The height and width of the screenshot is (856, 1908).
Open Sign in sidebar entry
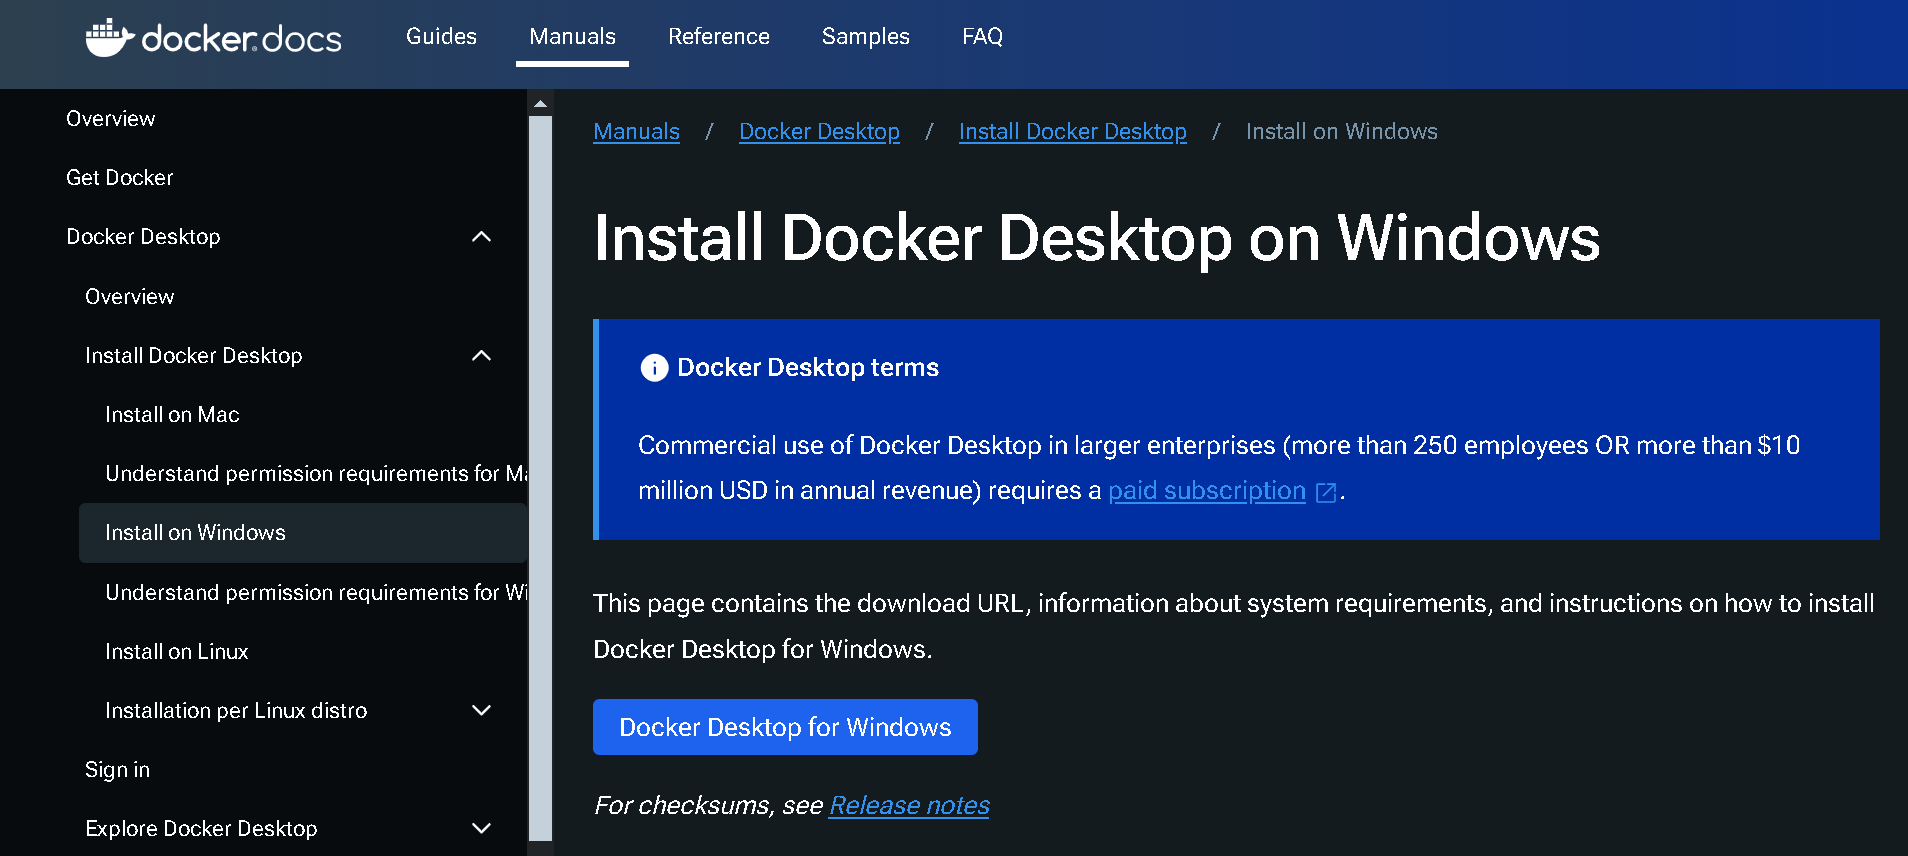[117, 769]
